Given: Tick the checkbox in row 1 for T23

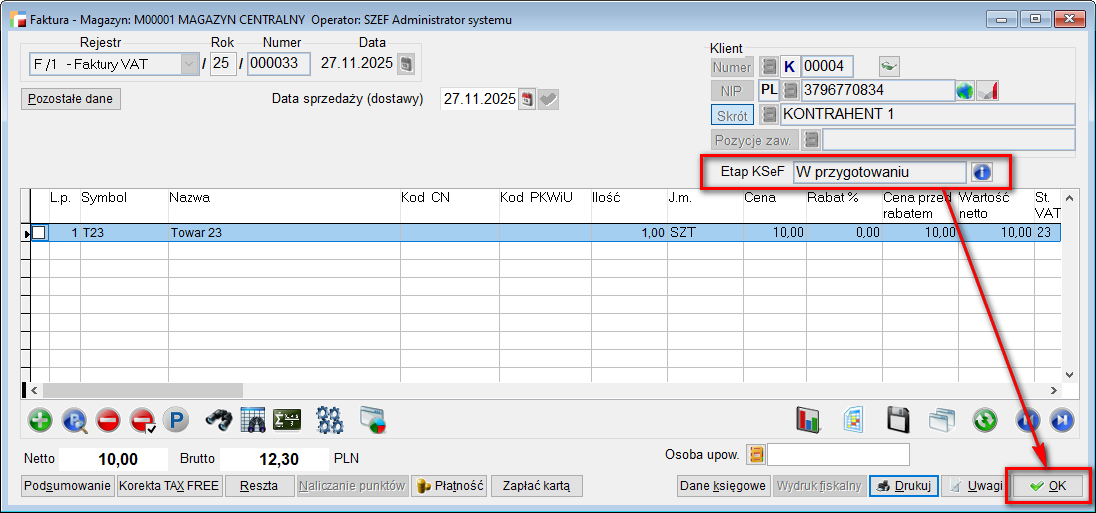Looking at the screenshot, I should 39,232.
